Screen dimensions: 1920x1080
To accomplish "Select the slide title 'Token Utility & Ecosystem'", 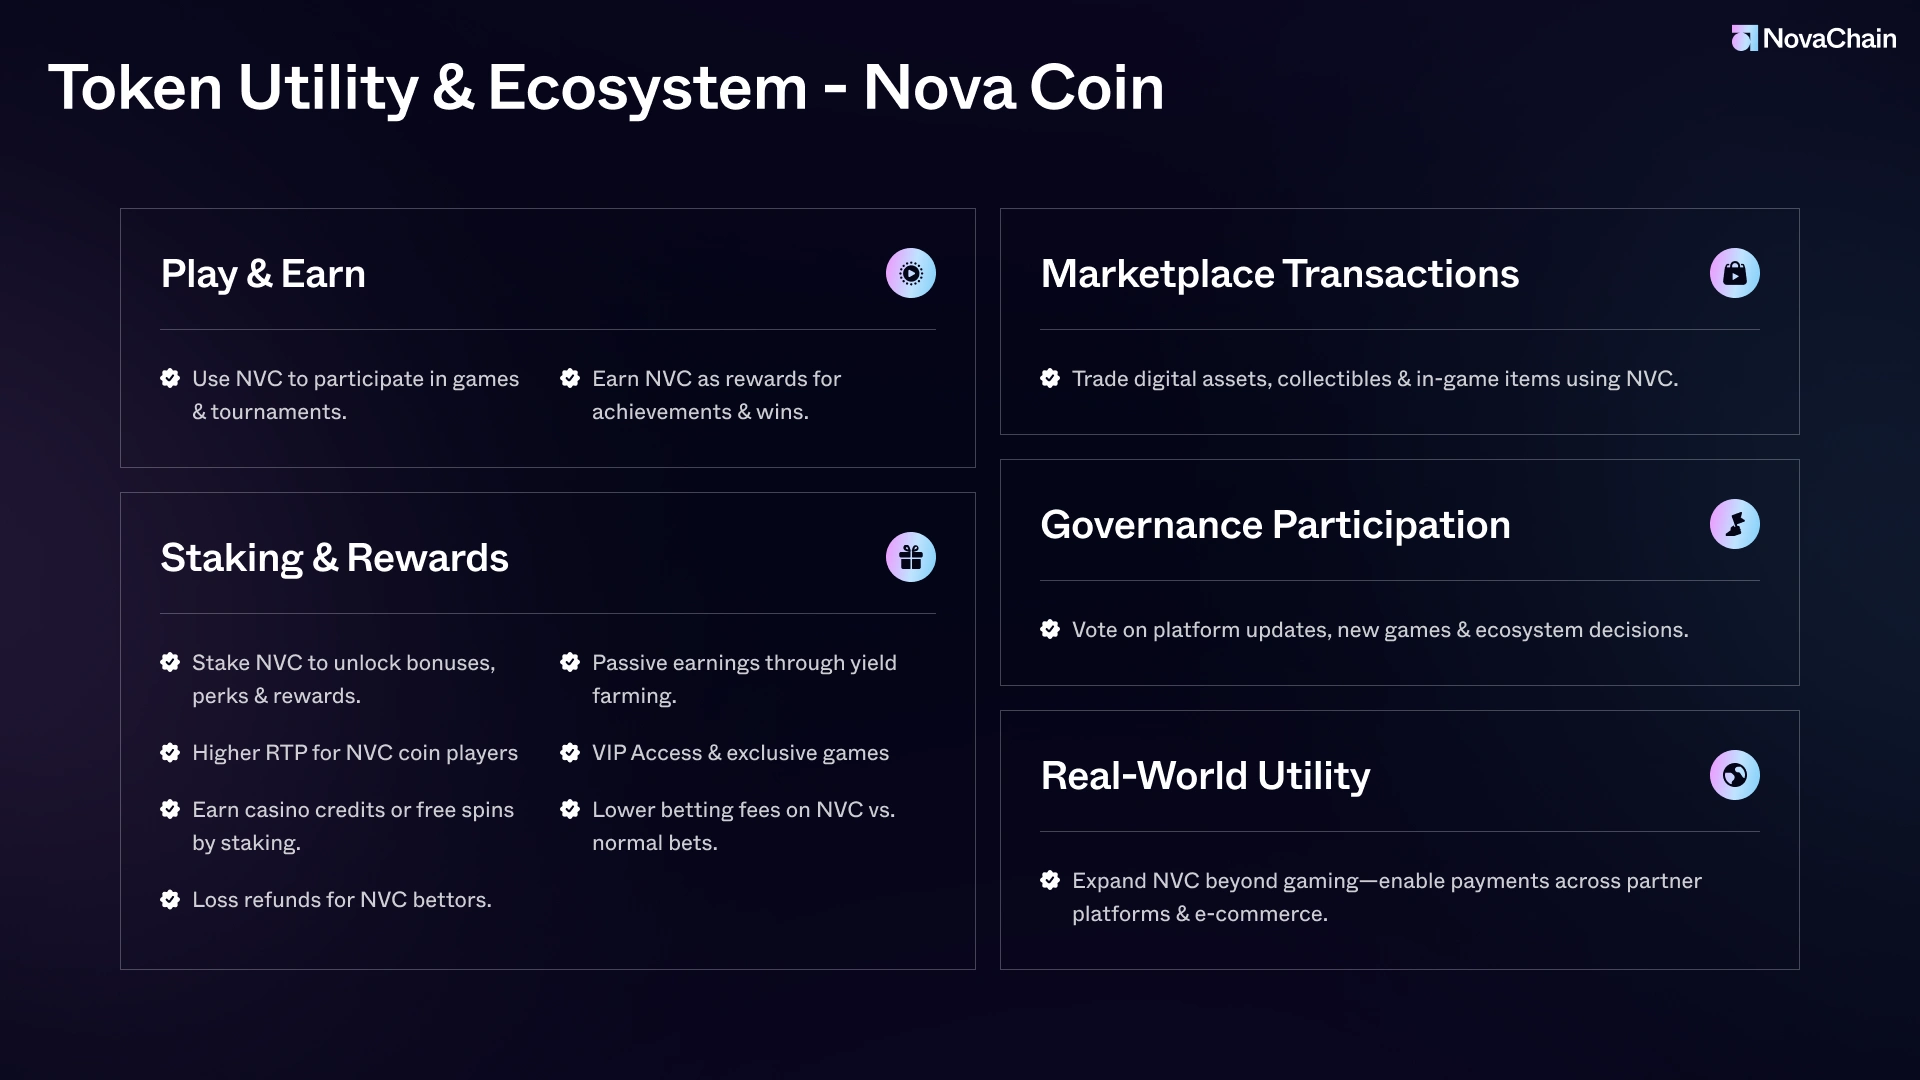I will pos(606,87).
